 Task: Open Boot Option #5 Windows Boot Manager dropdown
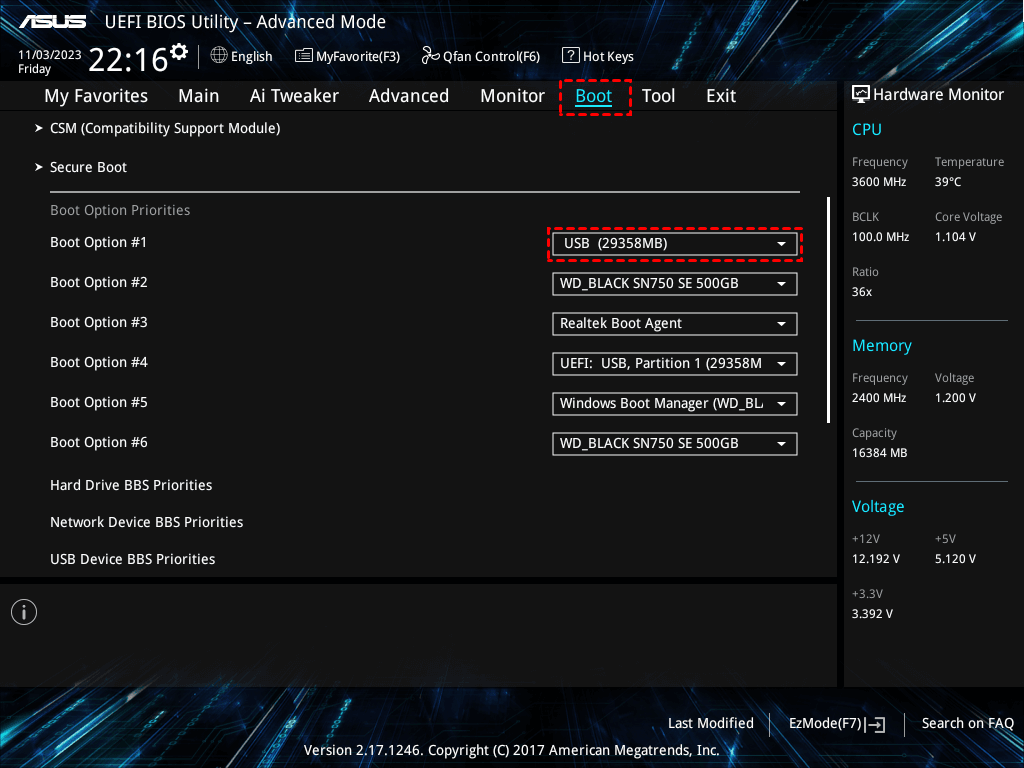pos(675,404)
